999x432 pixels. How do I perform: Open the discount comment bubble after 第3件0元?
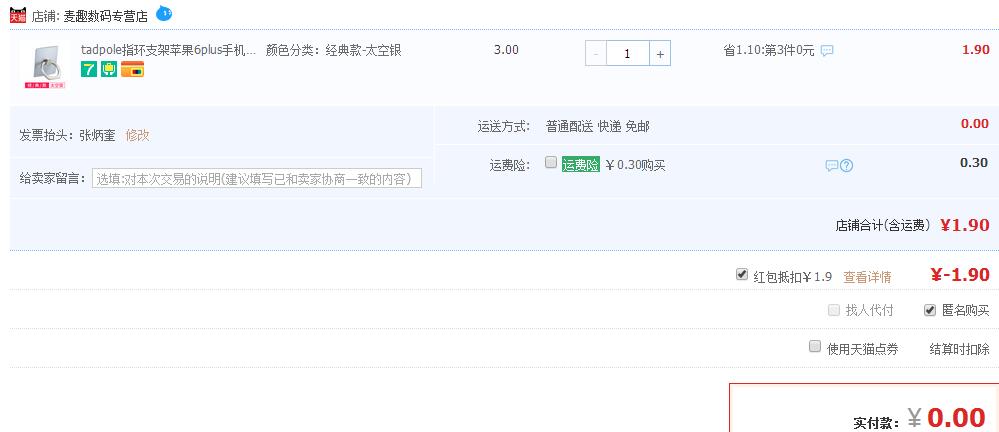(x=827, y=51)
